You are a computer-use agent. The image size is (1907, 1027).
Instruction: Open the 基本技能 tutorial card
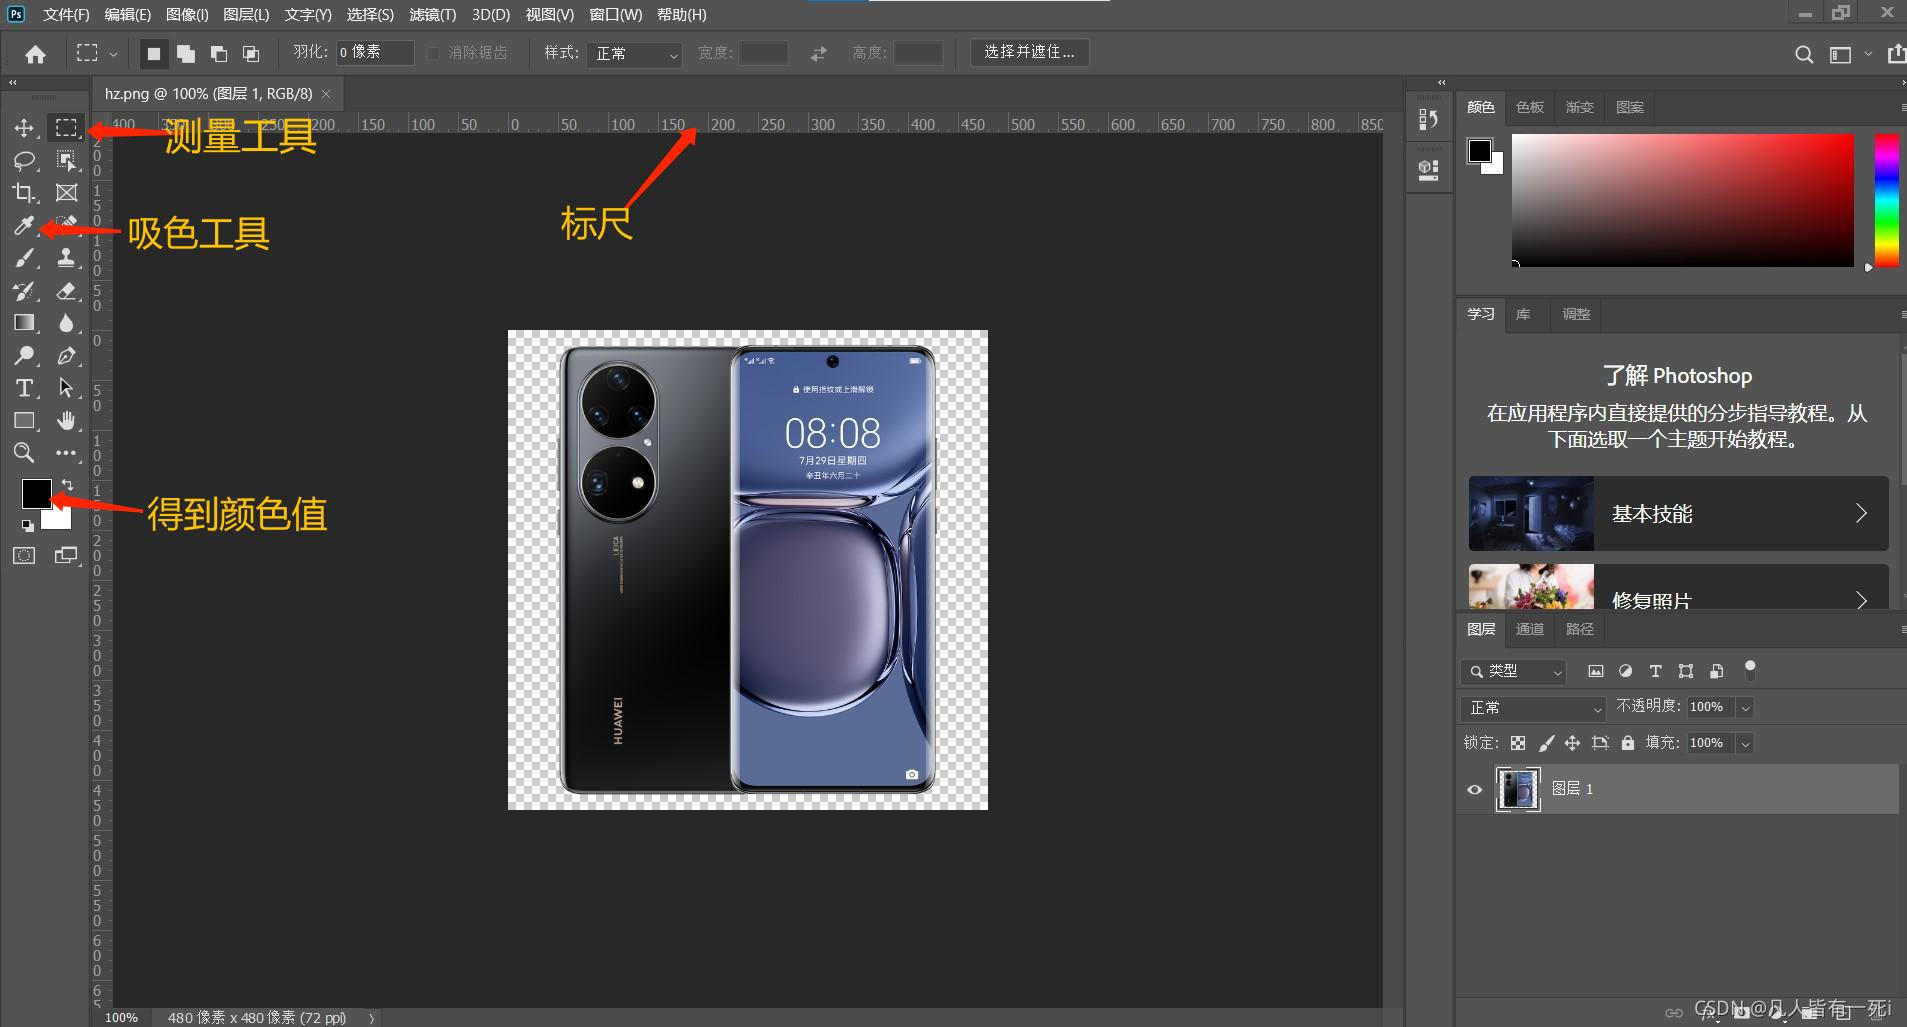pos(1678,514)
